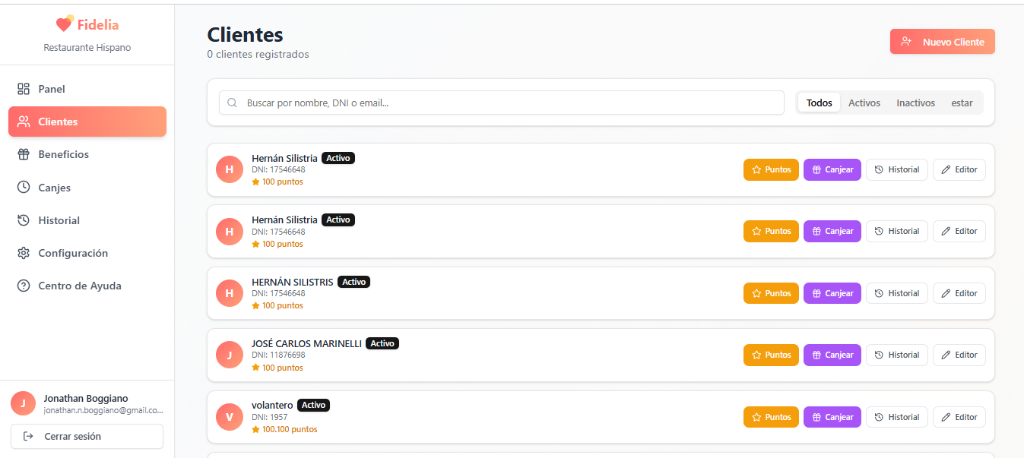The width and height of the screenshot is (1024, 458).
Task: Select the estar filter tab
Action: [962, 103]
